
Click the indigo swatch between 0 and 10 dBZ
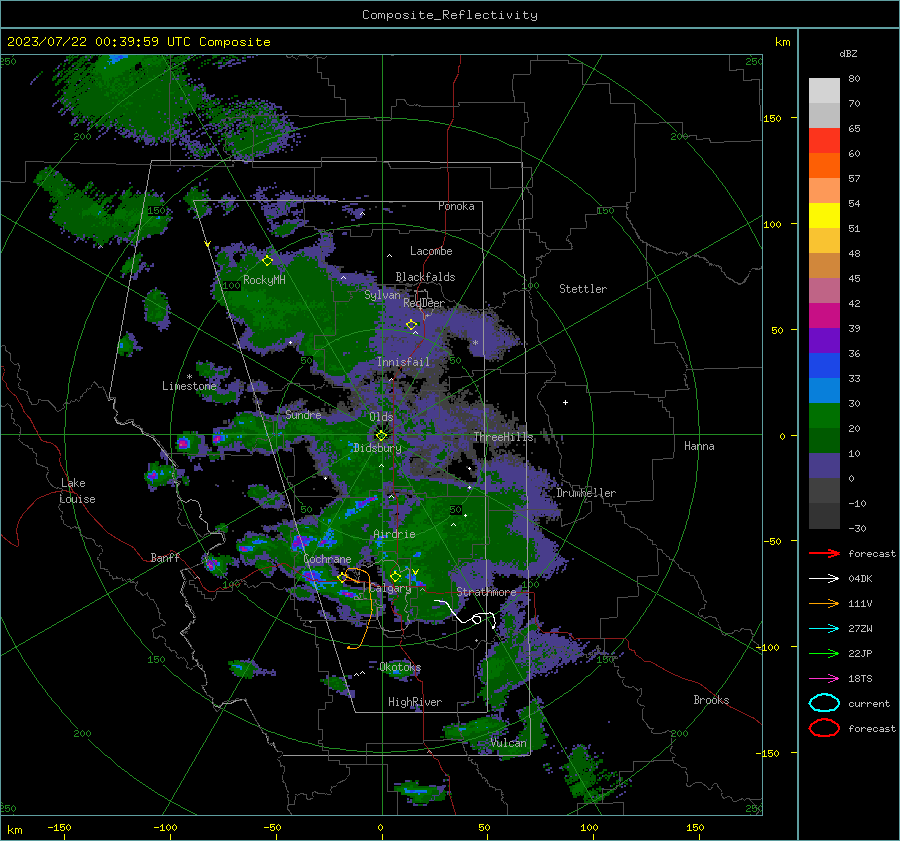point(824,466)
